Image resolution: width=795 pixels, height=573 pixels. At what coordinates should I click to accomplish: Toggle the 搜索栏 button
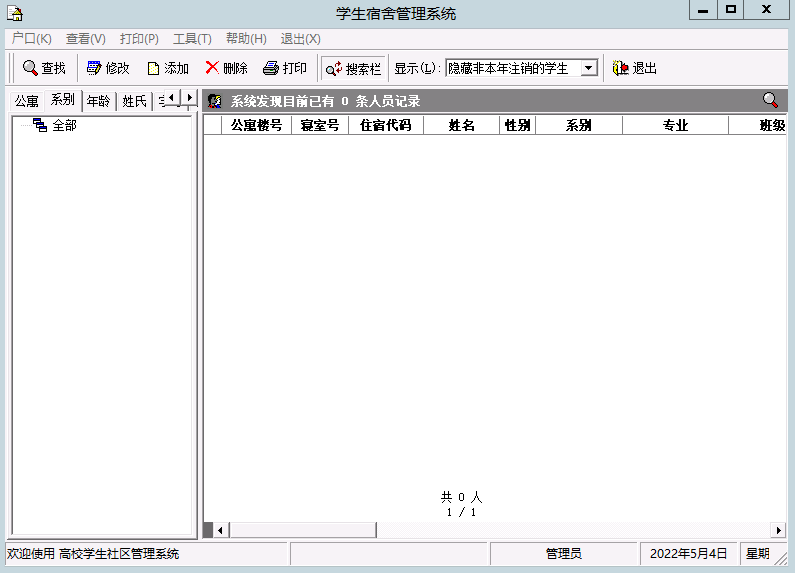pos(353,68)
